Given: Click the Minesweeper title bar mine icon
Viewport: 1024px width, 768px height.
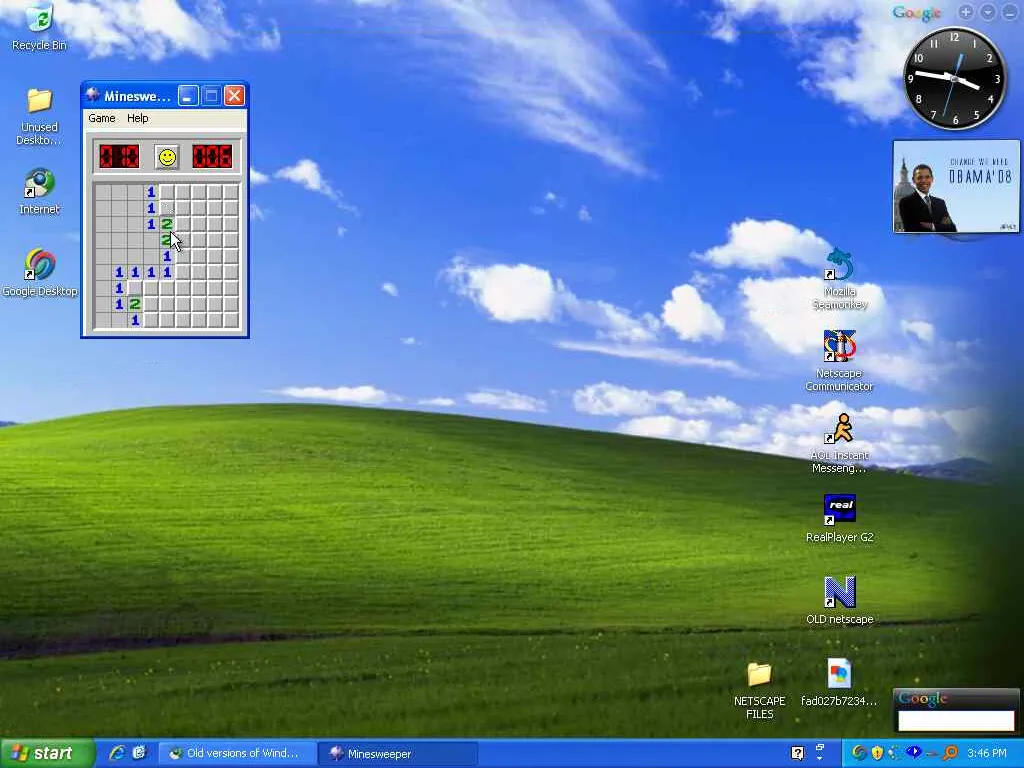Looking at the screenshot, I should (x=93, y=96).
